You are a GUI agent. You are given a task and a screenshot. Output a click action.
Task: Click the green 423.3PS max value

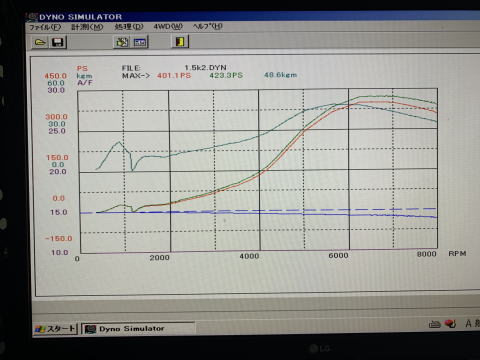pyautogui.click(x=226, y=75)
